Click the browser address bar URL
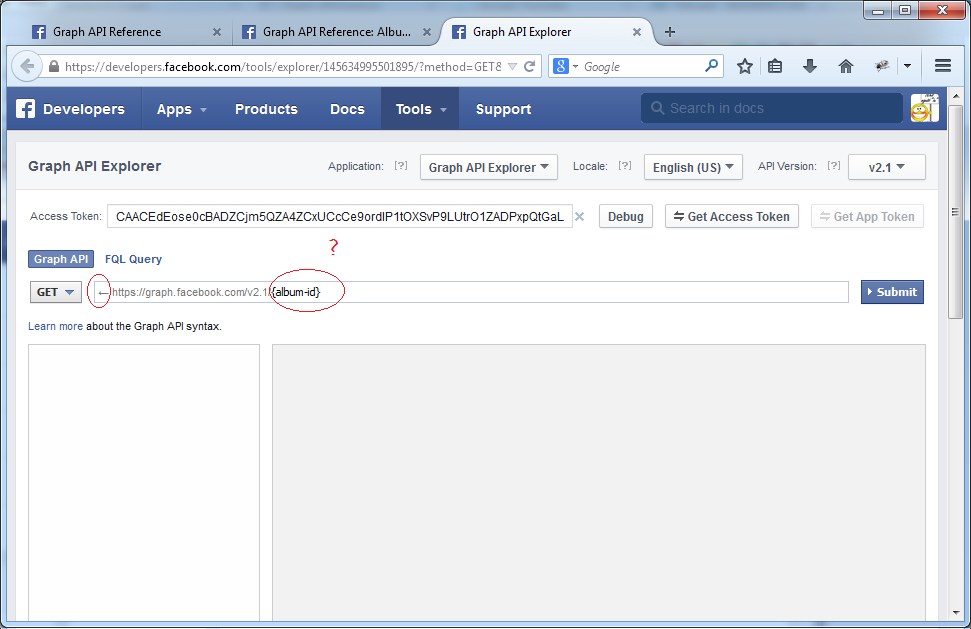 (x=282, y=67)
